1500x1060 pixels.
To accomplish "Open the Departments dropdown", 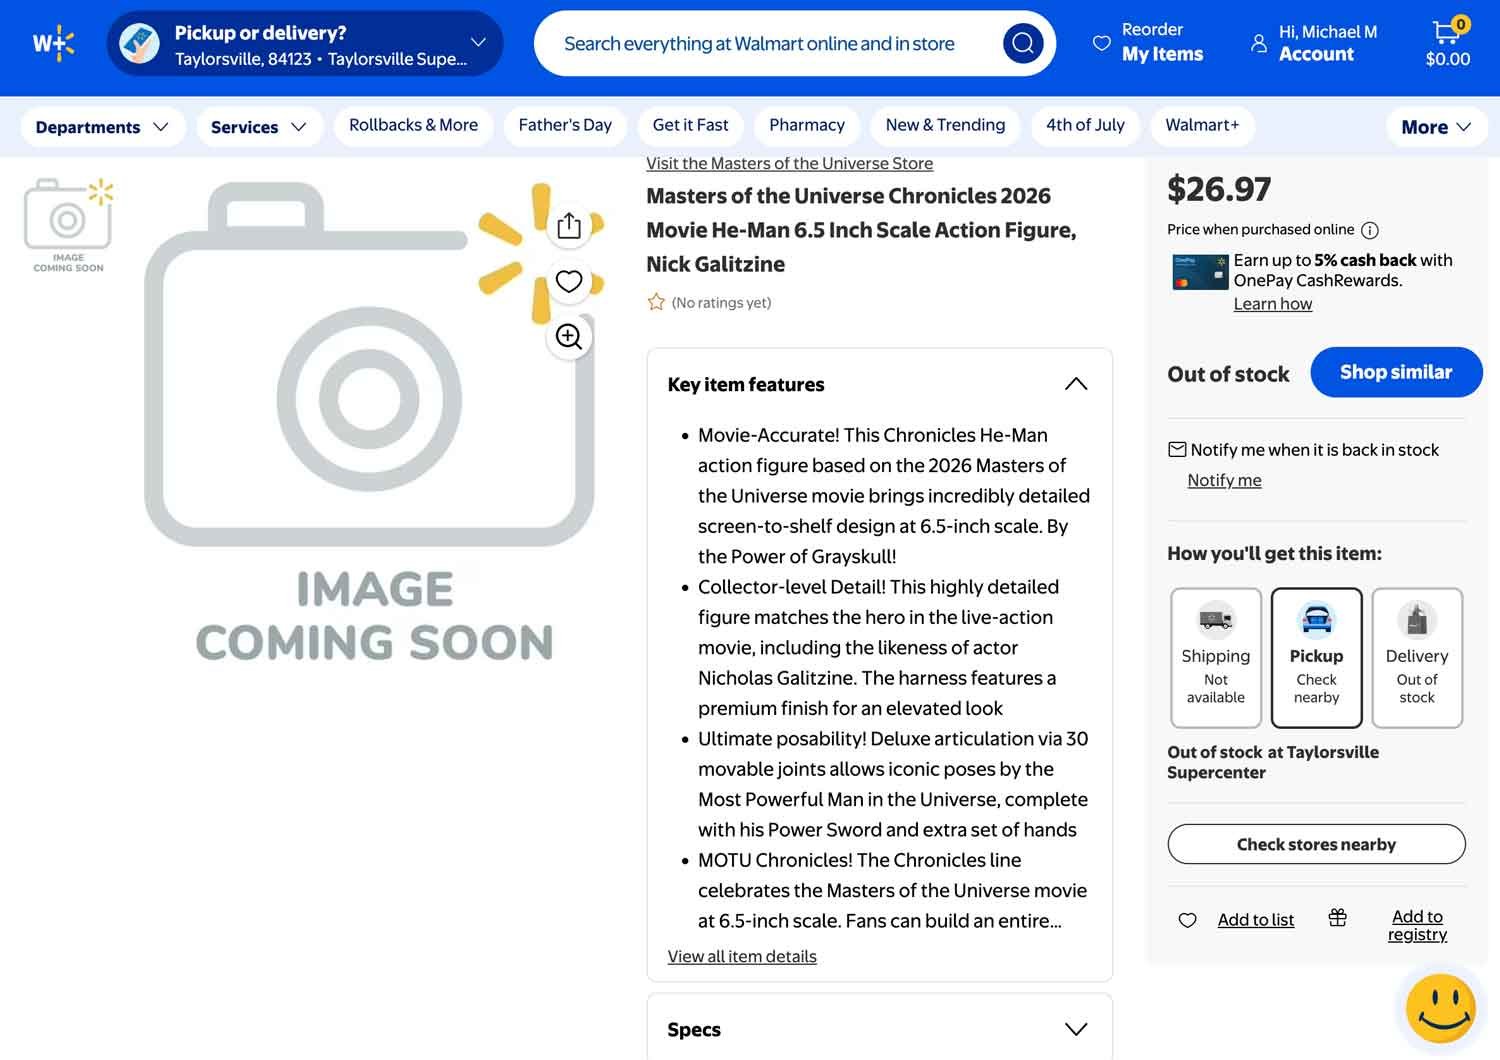I will click(102, 127).
